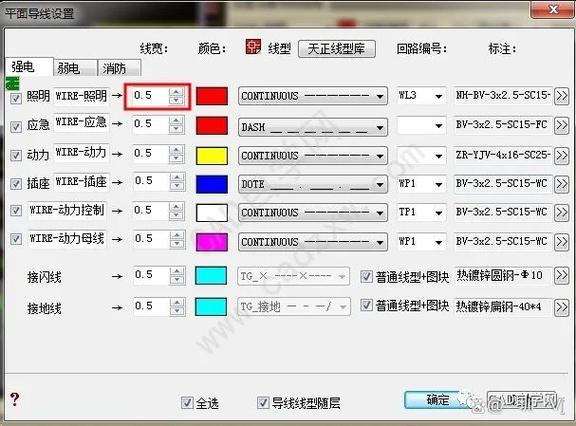This screenshot has width=576, height=426.
Task: Toggle the 全选 checkbox
Action: point(187,402)
